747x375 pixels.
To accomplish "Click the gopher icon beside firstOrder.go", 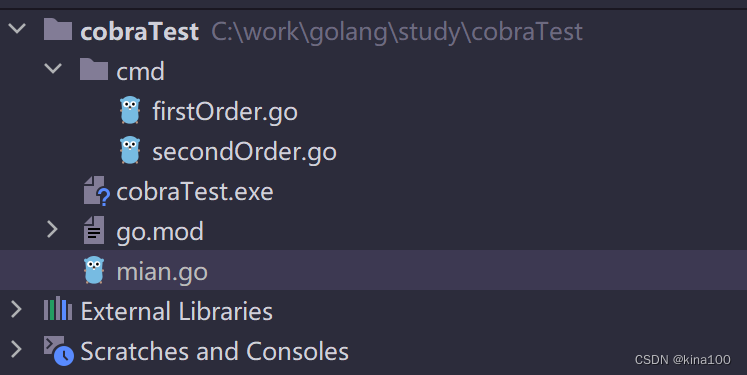I will pos(130,111).
